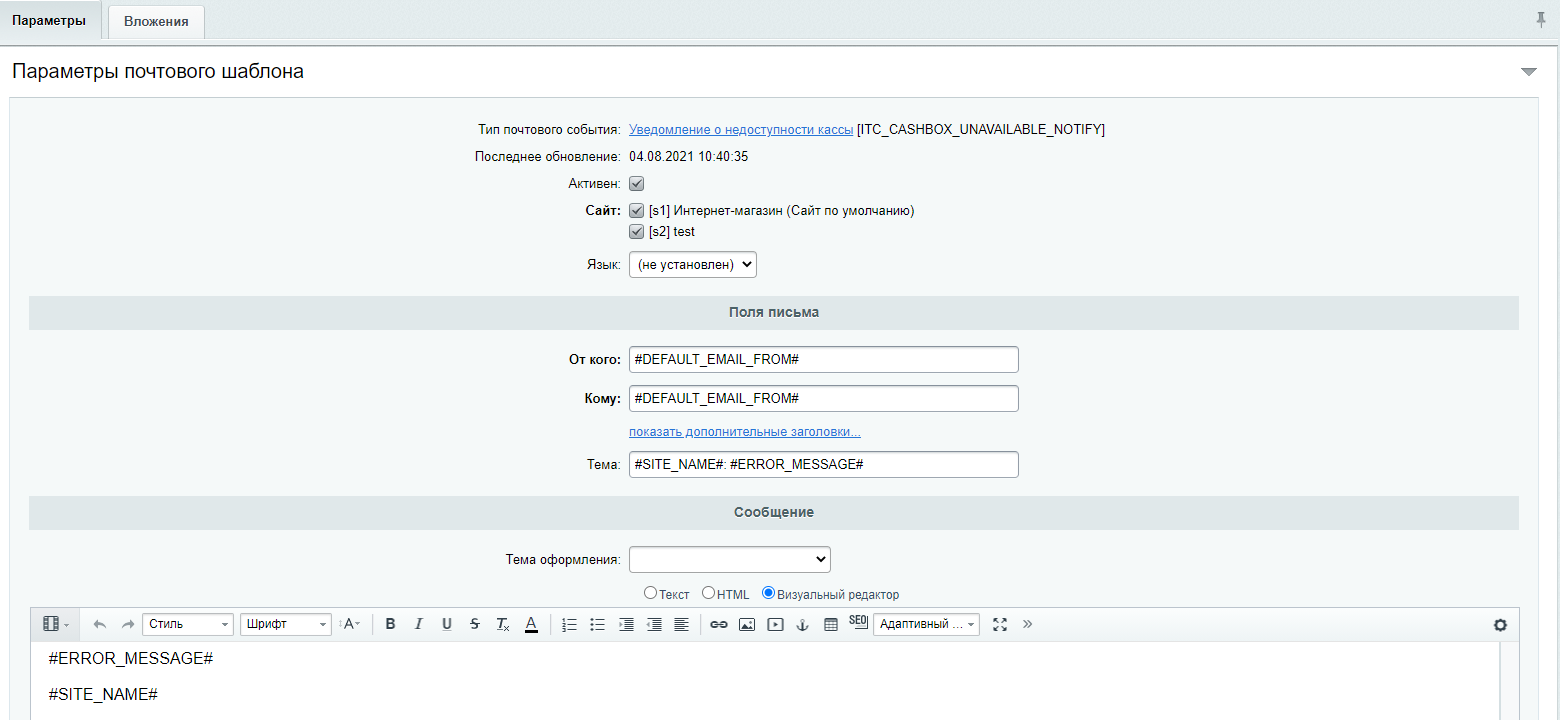Click the strikethrough formatting icon
1560x720 pixels.
[x=475, y=624]
